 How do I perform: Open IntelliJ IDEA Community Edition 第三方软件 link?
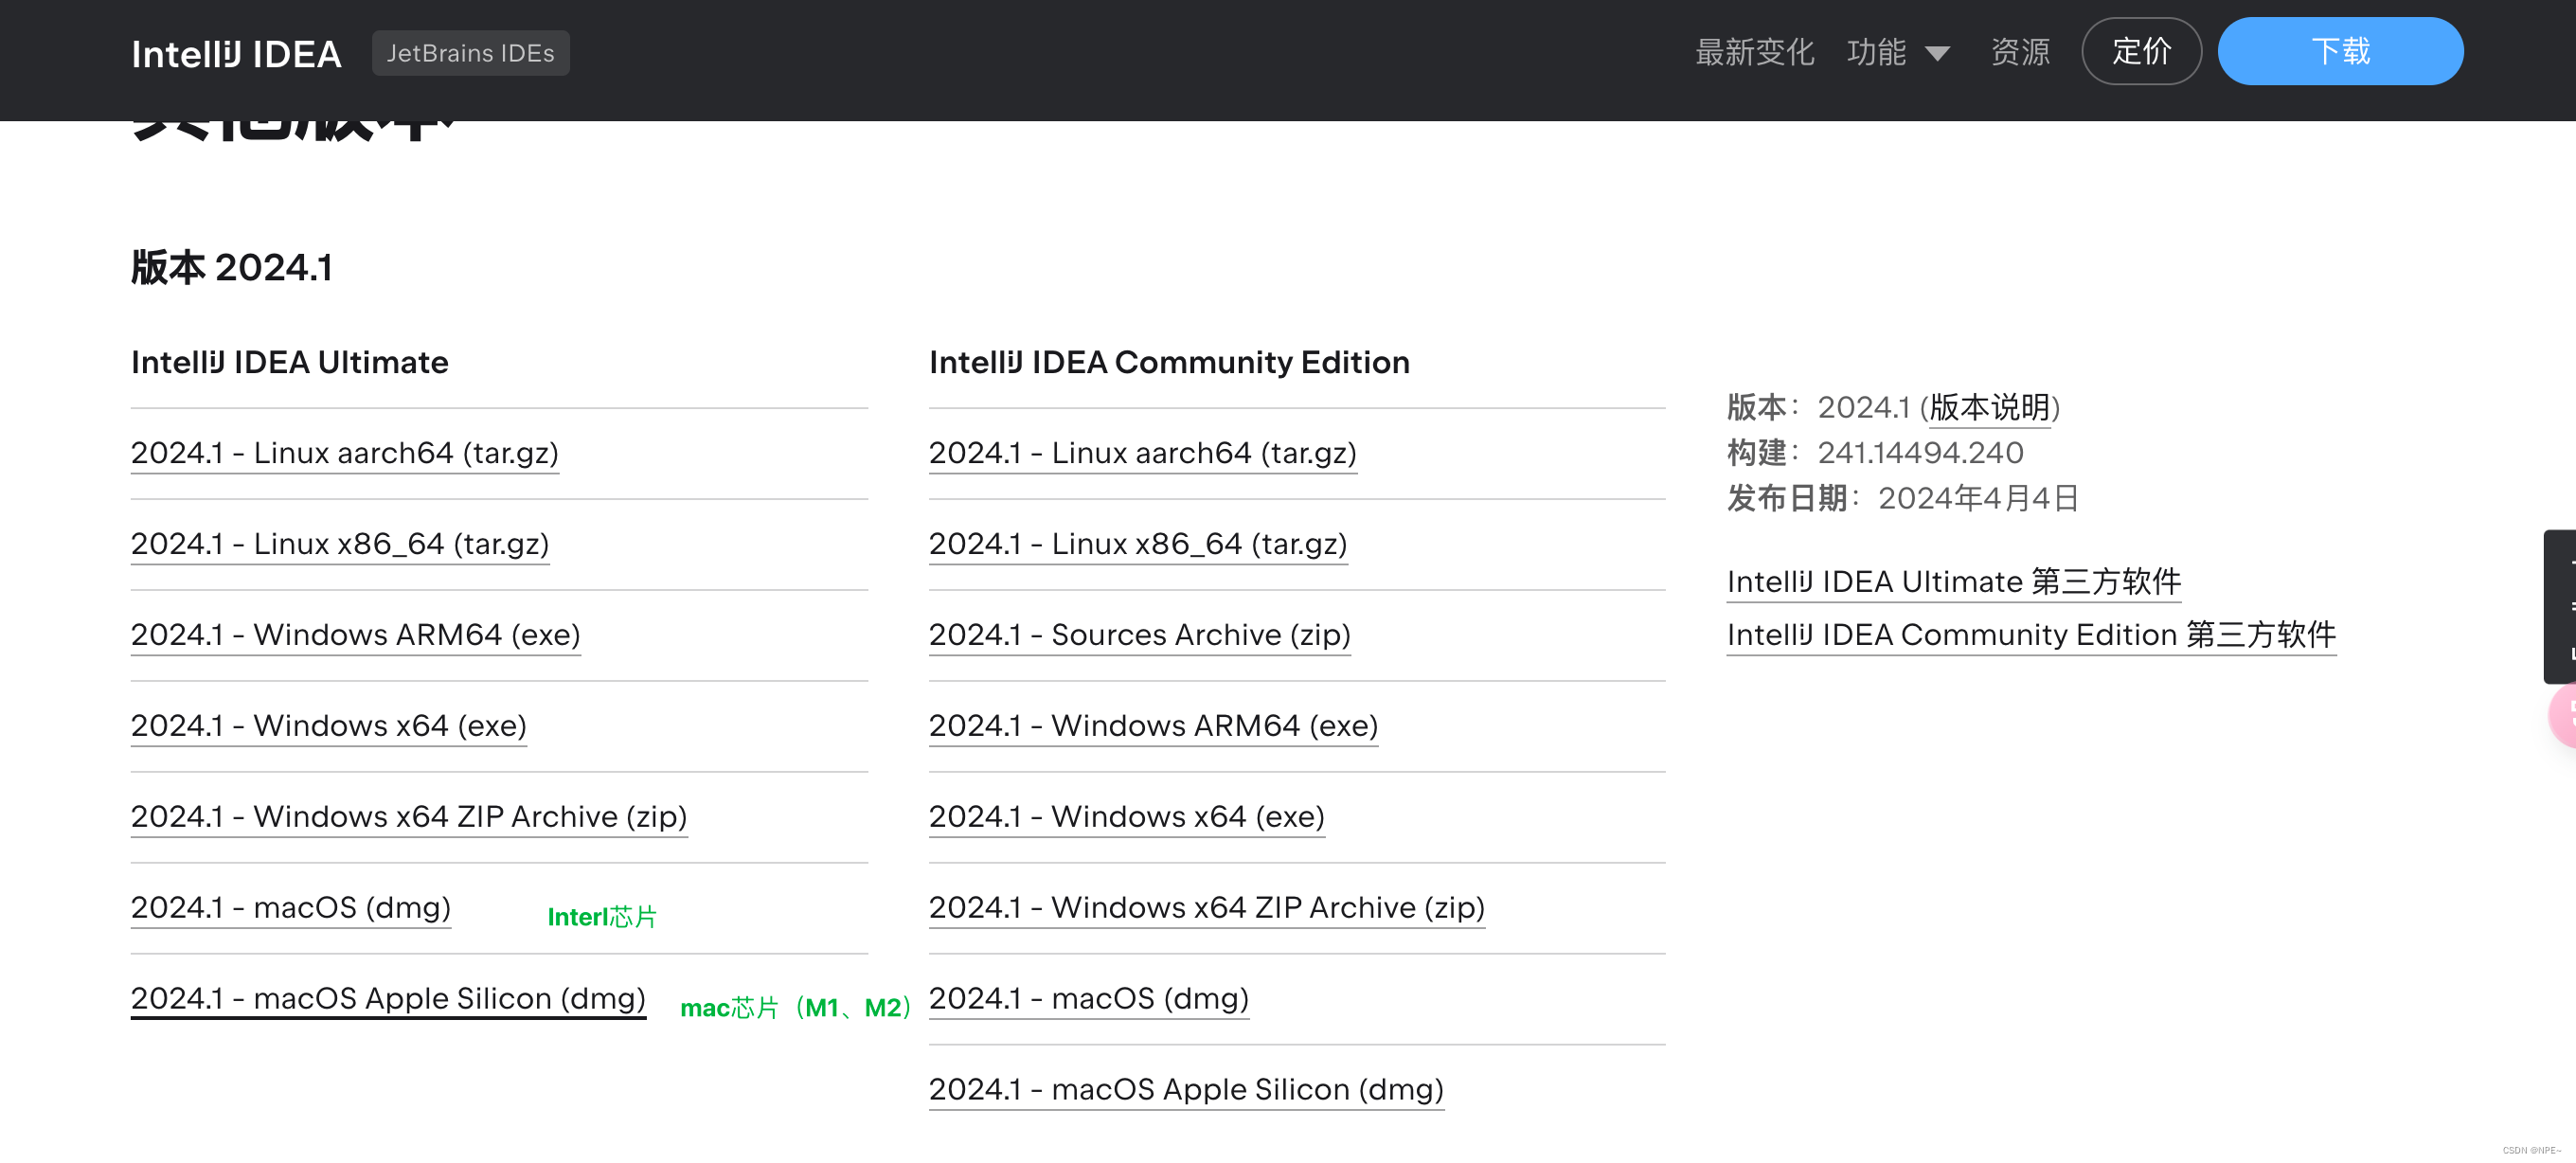tap(2032, 635)
